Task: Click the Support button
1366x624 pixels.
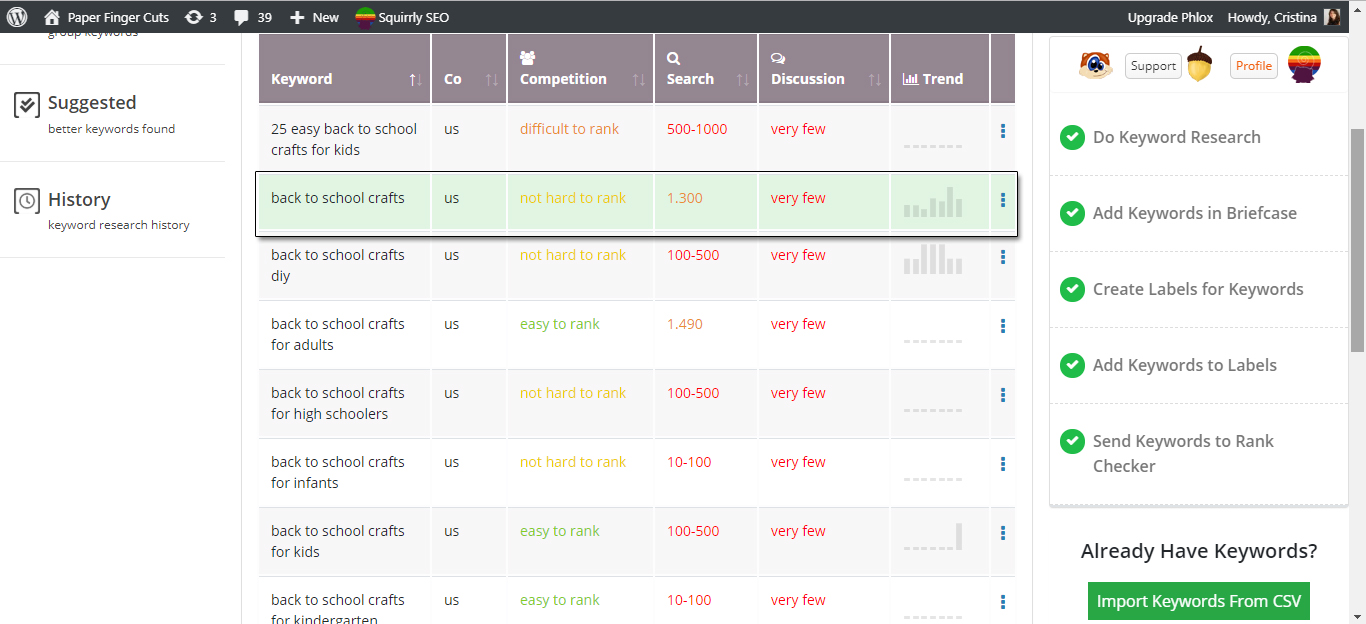Action: [1153, 66]
